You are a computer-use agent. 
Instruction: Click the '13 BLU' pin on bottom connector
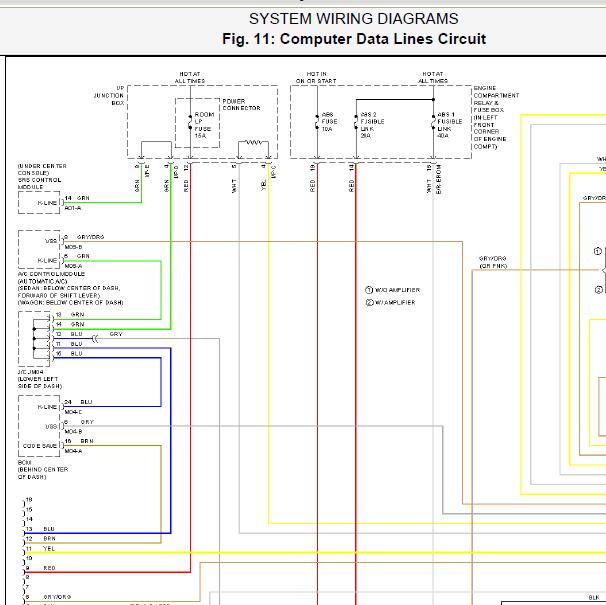[40, 529]
